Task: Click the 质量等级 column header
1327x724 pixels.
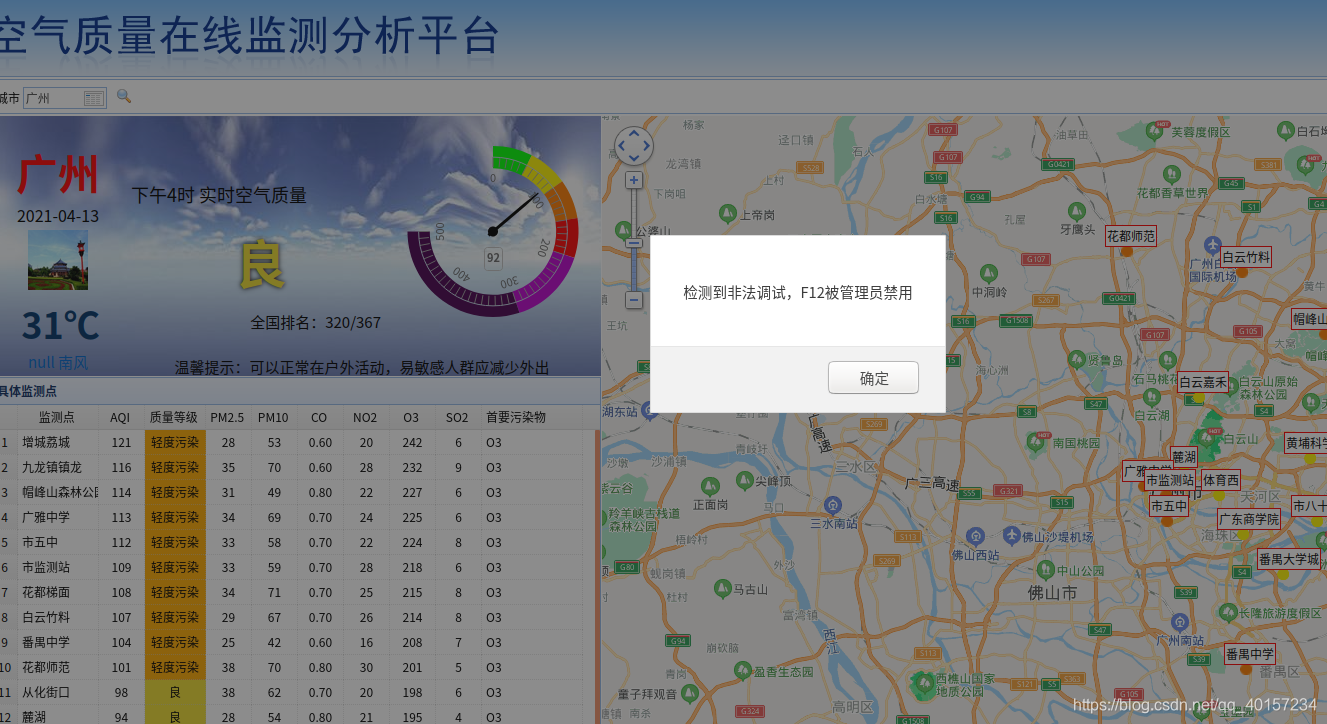Action: [174, 417]
